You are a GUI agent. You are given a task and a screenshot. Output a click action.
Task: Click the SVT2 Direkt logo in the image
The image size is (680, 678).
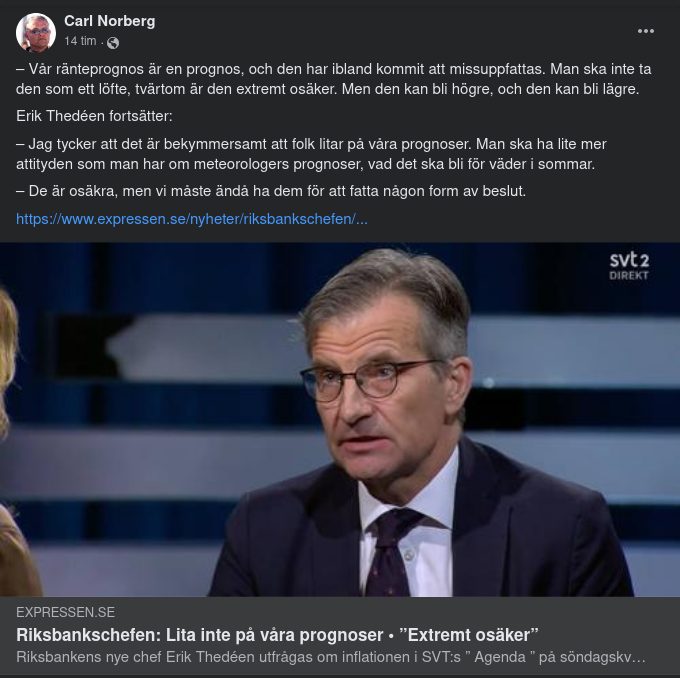coord(629,266)
